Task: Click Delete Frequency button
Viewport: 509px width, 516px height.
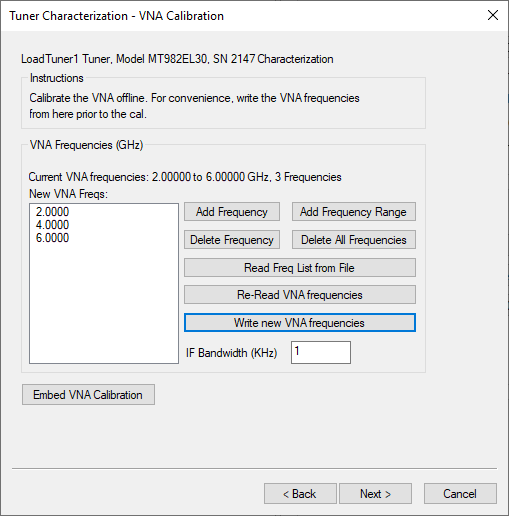Action: pyautogui.click(x=232, y=240)
